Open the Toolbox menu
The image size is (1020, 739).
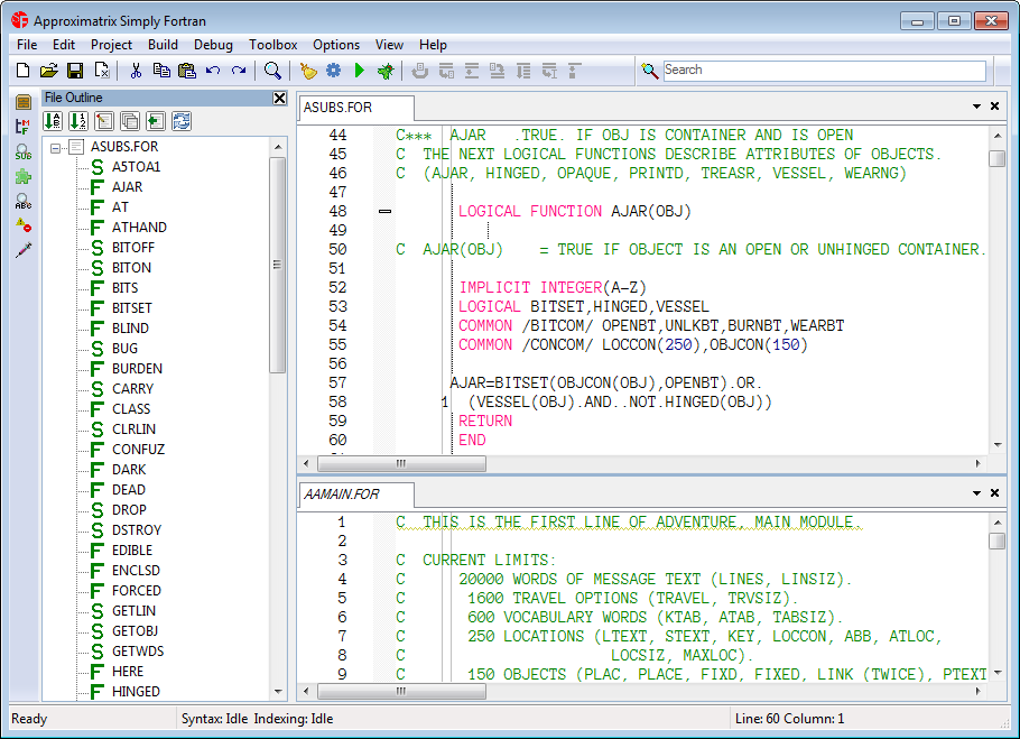pyautogui.click(x=273, y=44)
